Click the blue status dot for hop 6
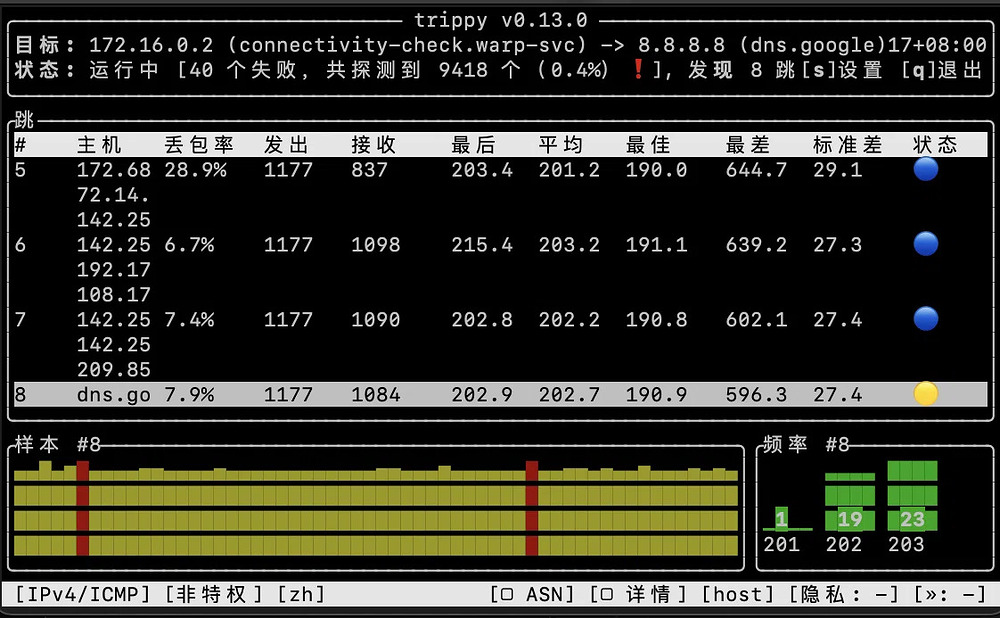Screen dimensions: 1000x618 coord(925,244)
